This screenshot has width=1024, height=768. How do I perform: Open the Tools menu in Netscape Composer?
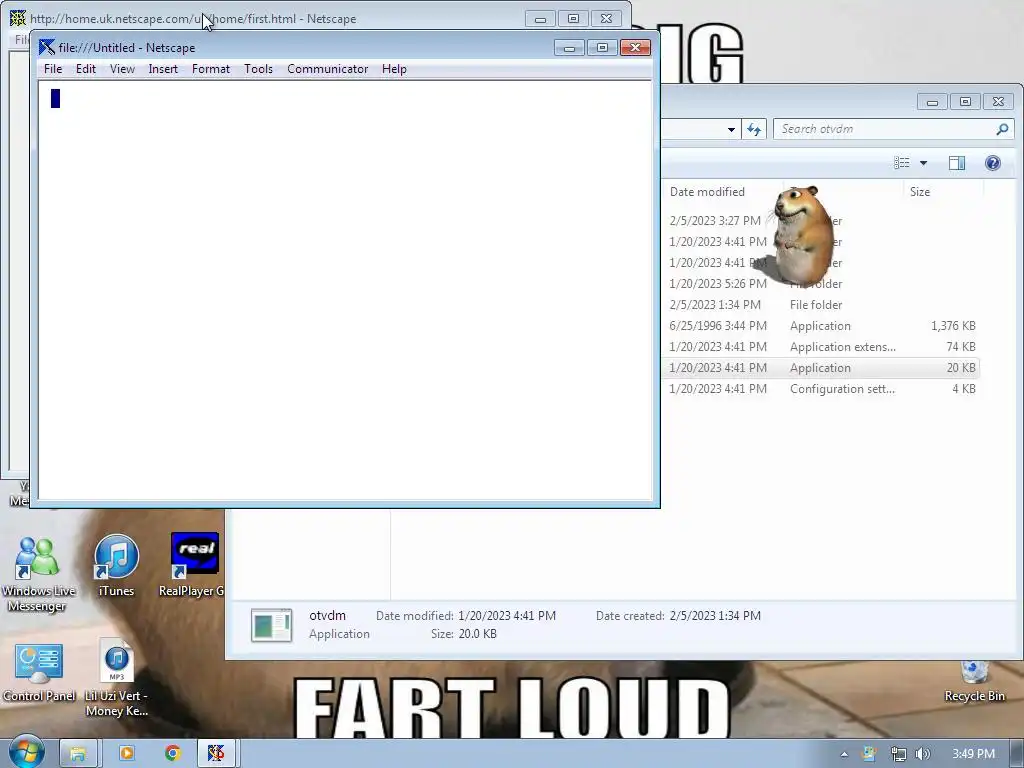pos(259,69)
